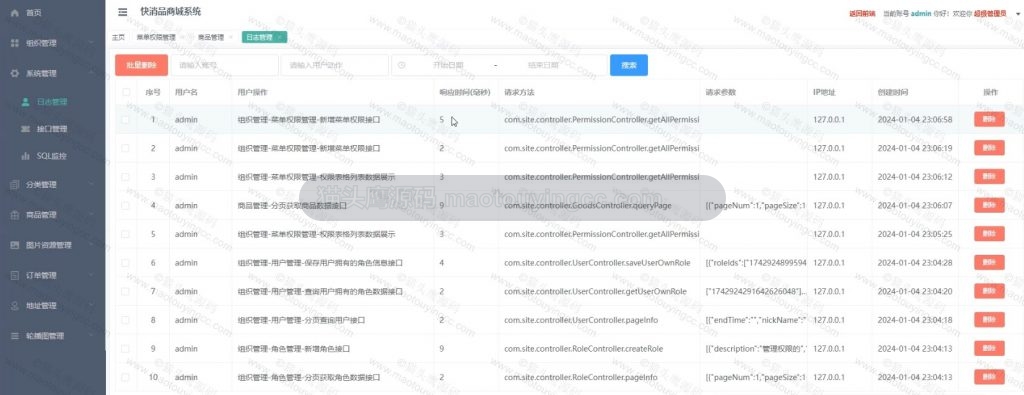Image resolution: width=1024 pixels, height=395 pixels.
Task: Click the 日志管理 person icon in sidebar
Action: pos(25,102)
